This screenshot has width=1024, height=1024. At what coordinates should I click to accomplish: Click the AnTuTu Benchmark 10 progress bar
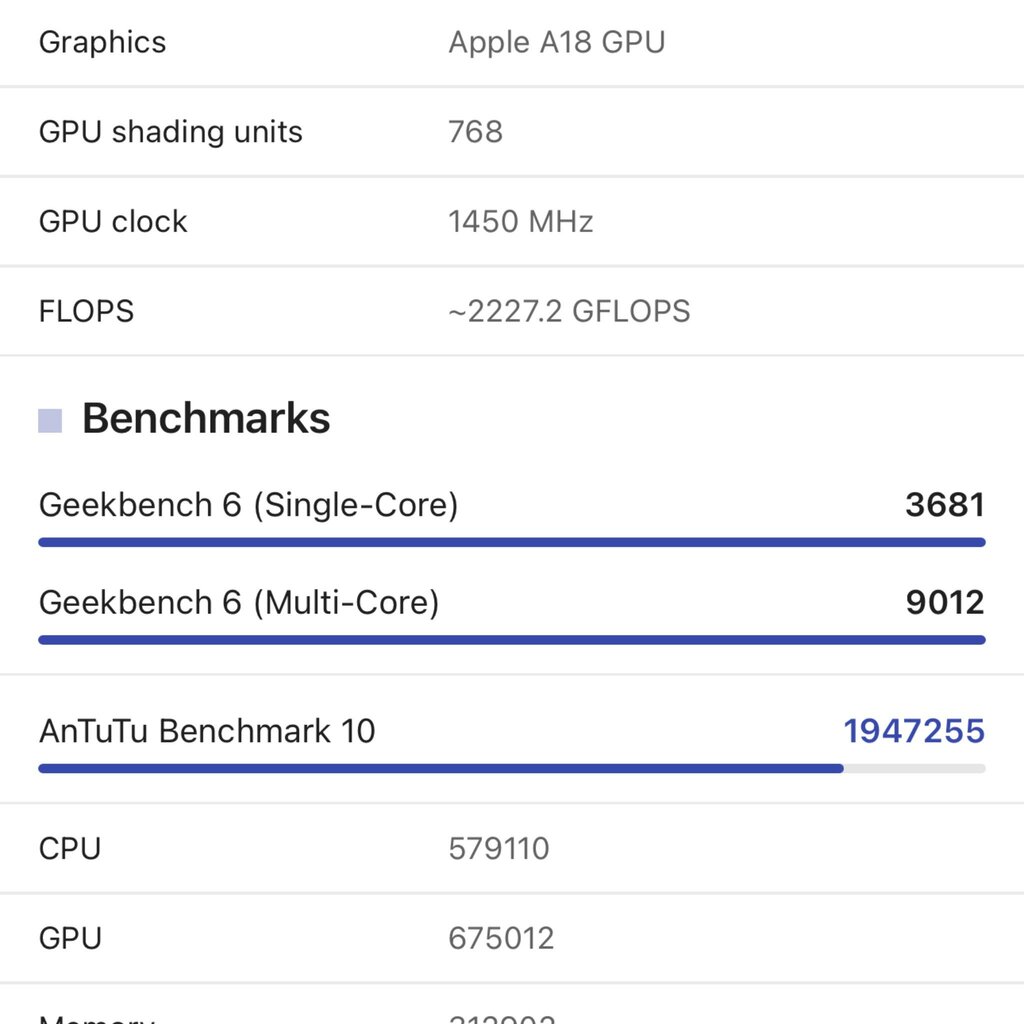click(511, 769)
